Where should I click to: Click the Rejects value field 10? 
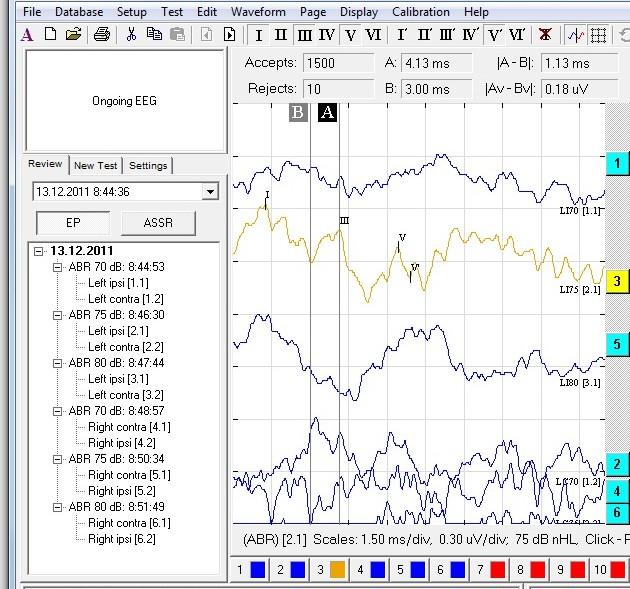(338, 89)
